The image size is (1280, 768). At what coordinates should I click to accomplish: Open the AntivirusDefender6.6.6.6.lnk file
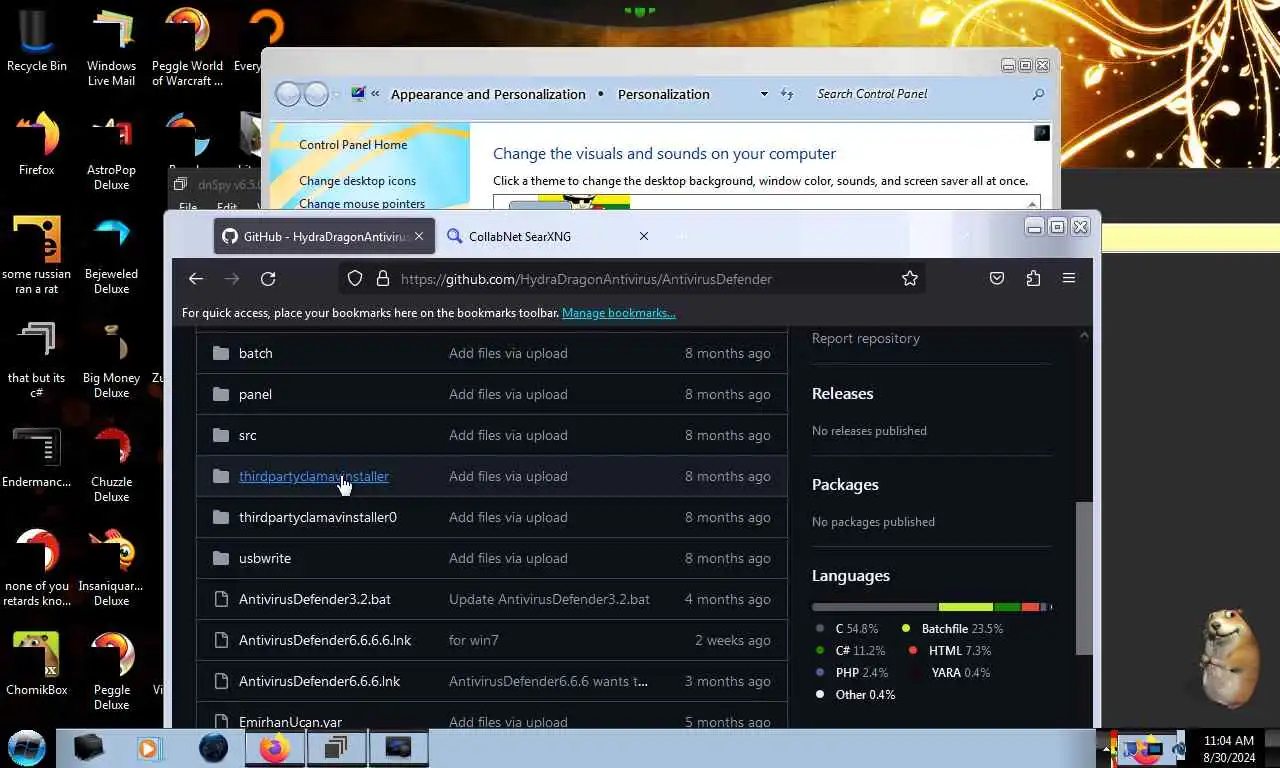coord(325,640)
